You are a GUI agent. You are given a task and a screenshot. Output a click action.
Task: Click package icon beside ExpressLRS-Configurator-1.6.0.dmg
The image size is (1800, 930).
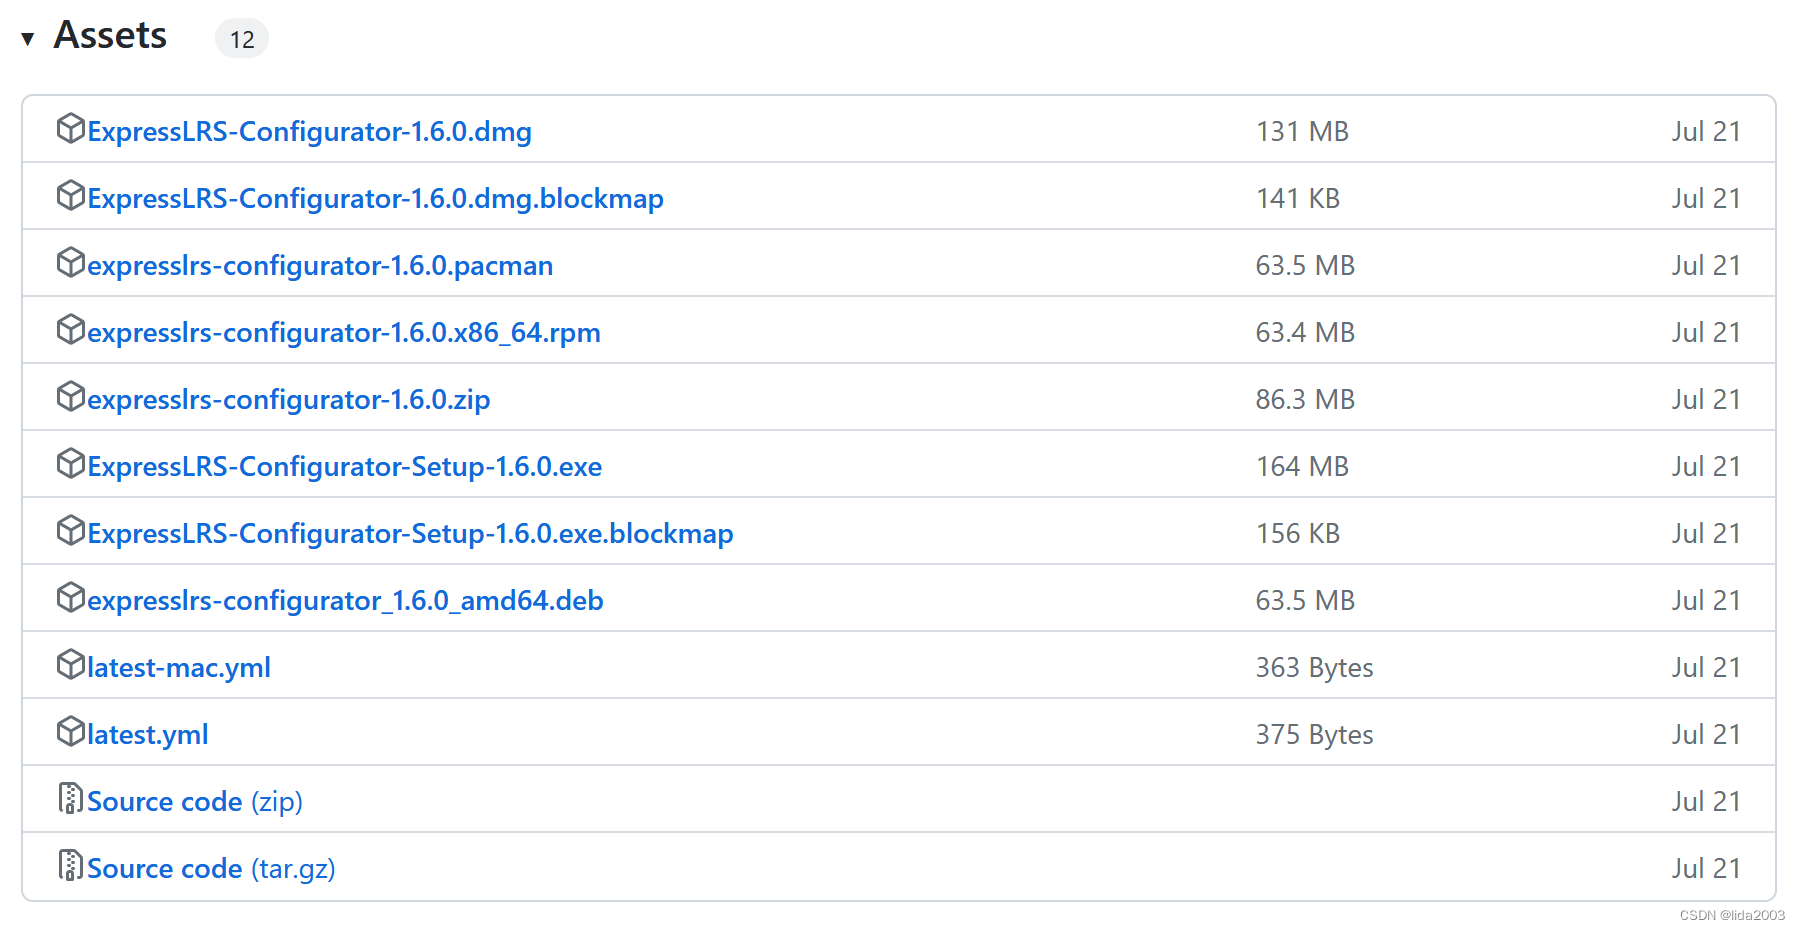click(71, 129)
